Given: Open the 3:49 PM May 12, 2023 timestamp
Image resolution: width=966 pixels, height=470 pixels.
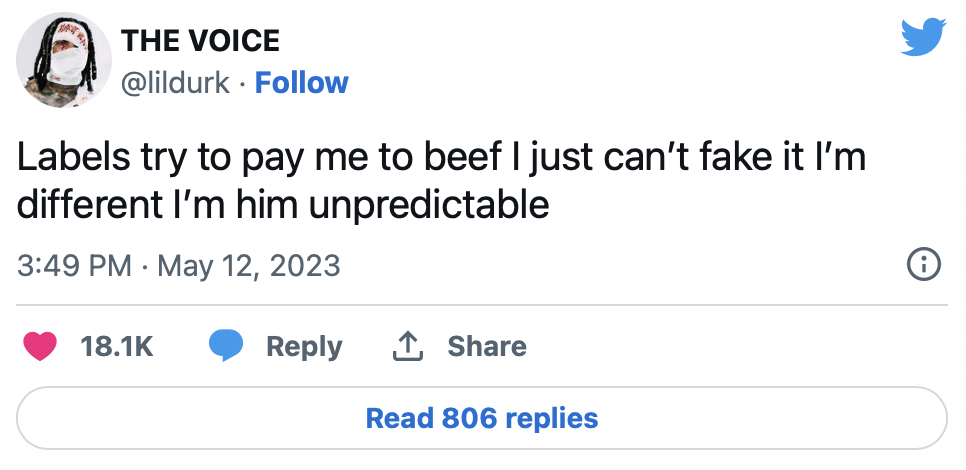Looking at the screenshot, I should [x=179, y=266].
